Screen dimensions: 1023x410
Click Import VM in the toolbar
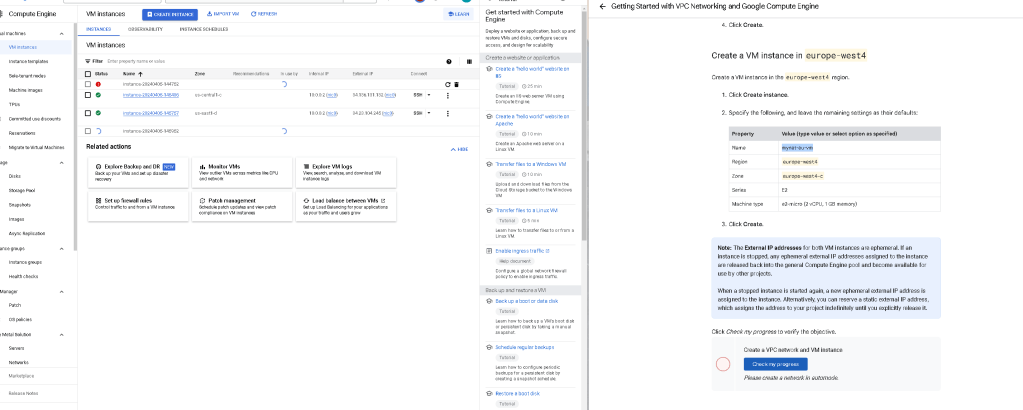(222, 14)
